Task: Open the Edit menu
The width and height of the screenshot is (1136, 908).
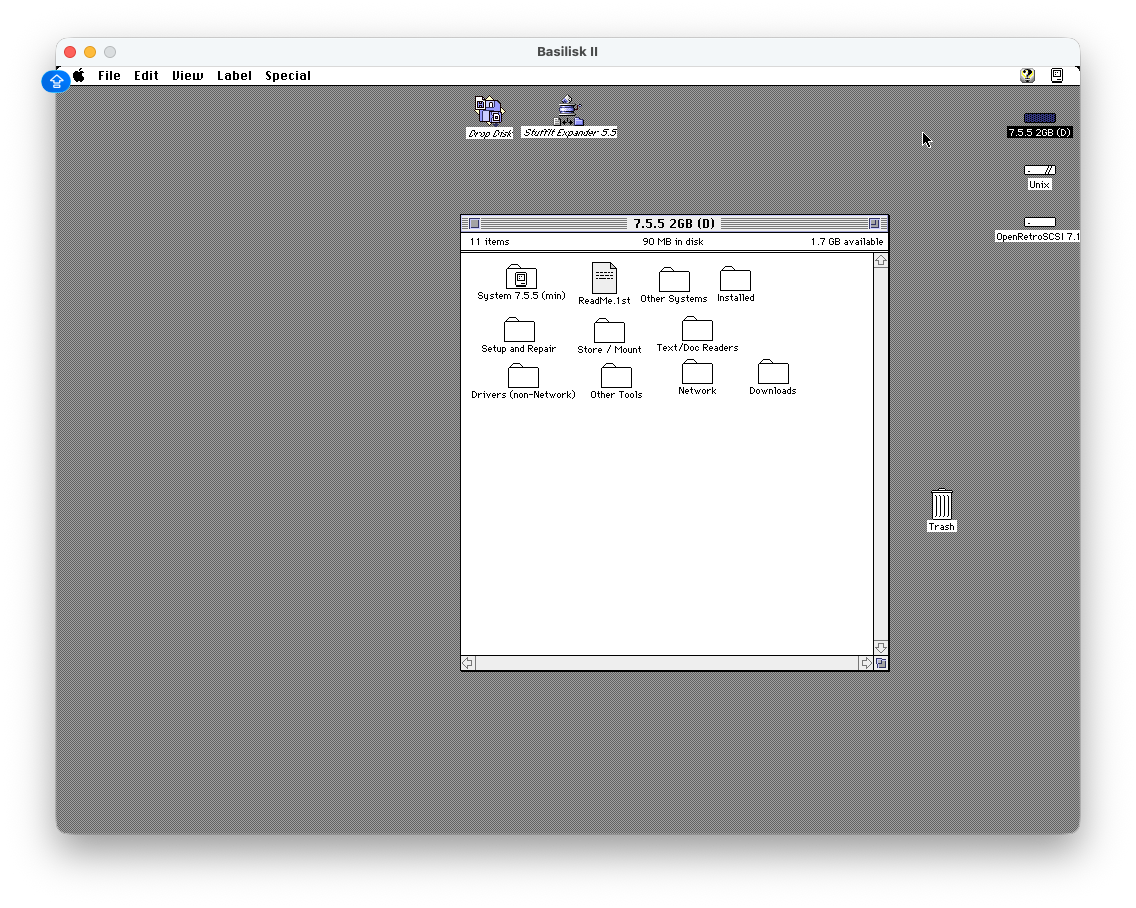Action: [146, 75]
